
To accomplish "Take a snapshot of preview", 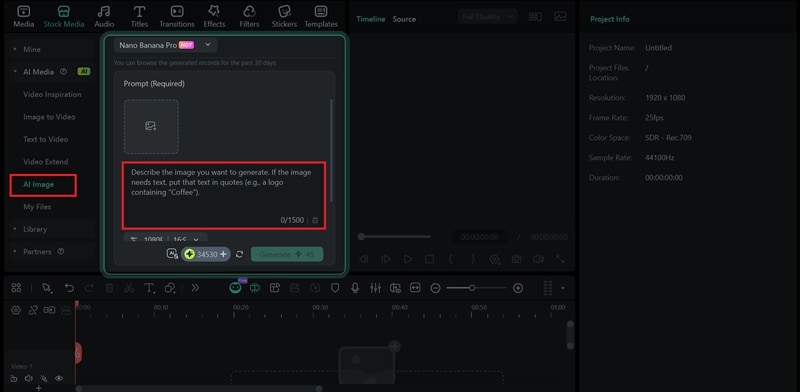I will pos(516,259).
